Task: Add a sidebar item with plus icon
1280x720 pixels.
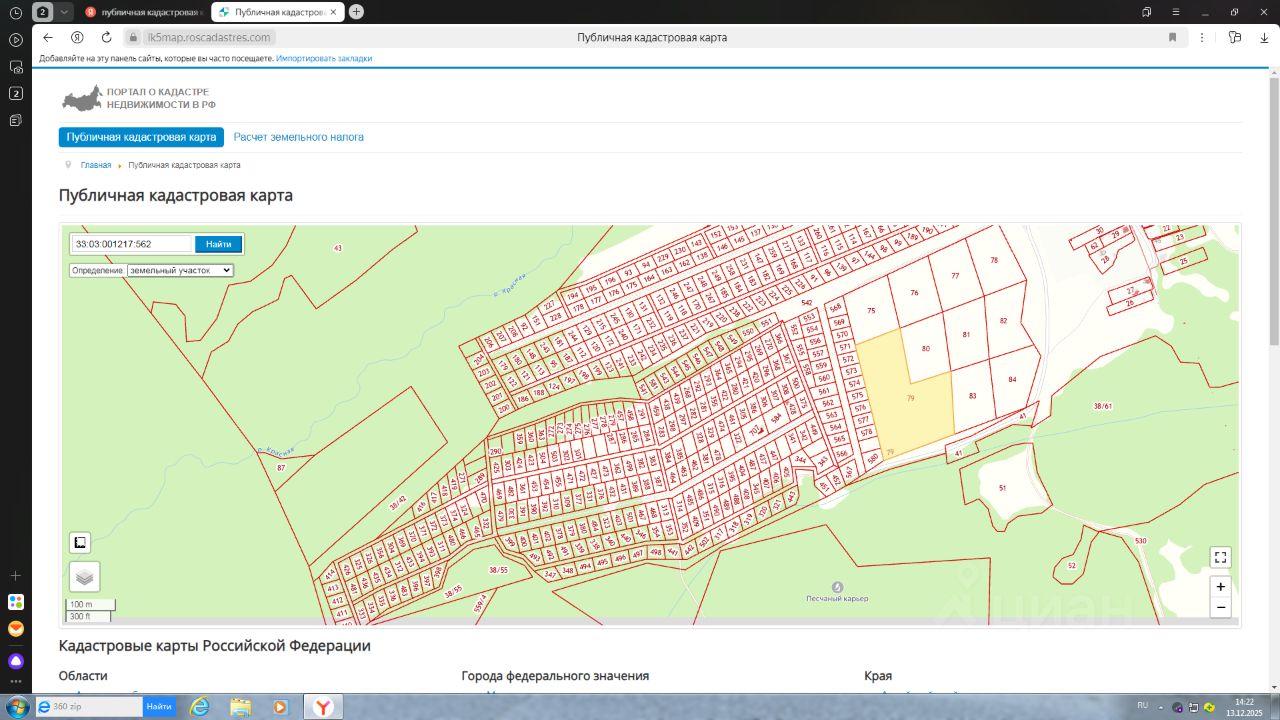Action: tap(15, 576)
